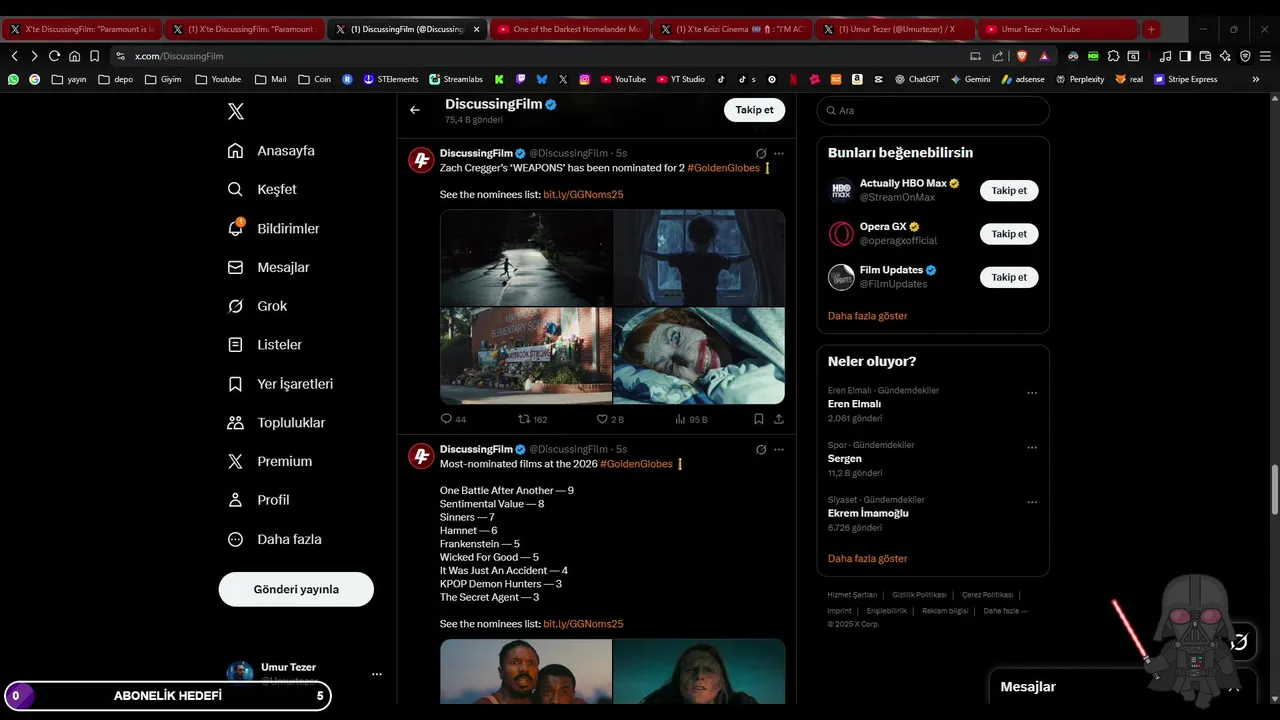
Task: Follow DiscussingFilm with the Takip et button
Action: pos(754,110)
